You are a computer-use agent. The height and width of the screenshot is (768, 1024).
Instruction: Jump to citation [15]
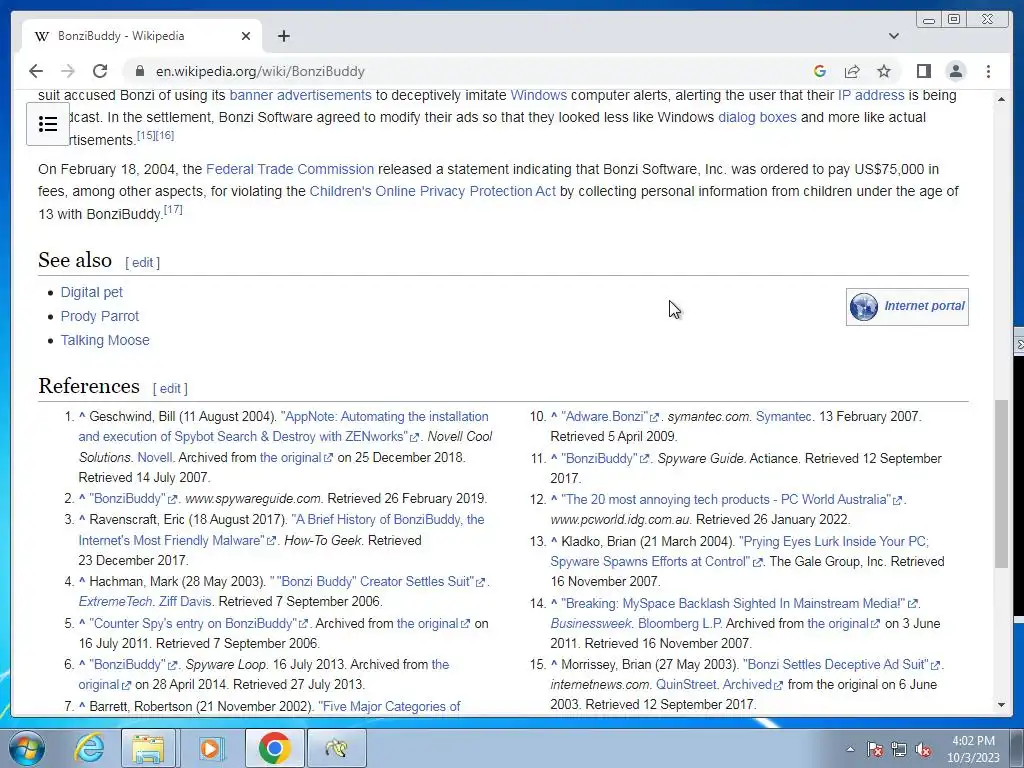click(x=146, y=135)
